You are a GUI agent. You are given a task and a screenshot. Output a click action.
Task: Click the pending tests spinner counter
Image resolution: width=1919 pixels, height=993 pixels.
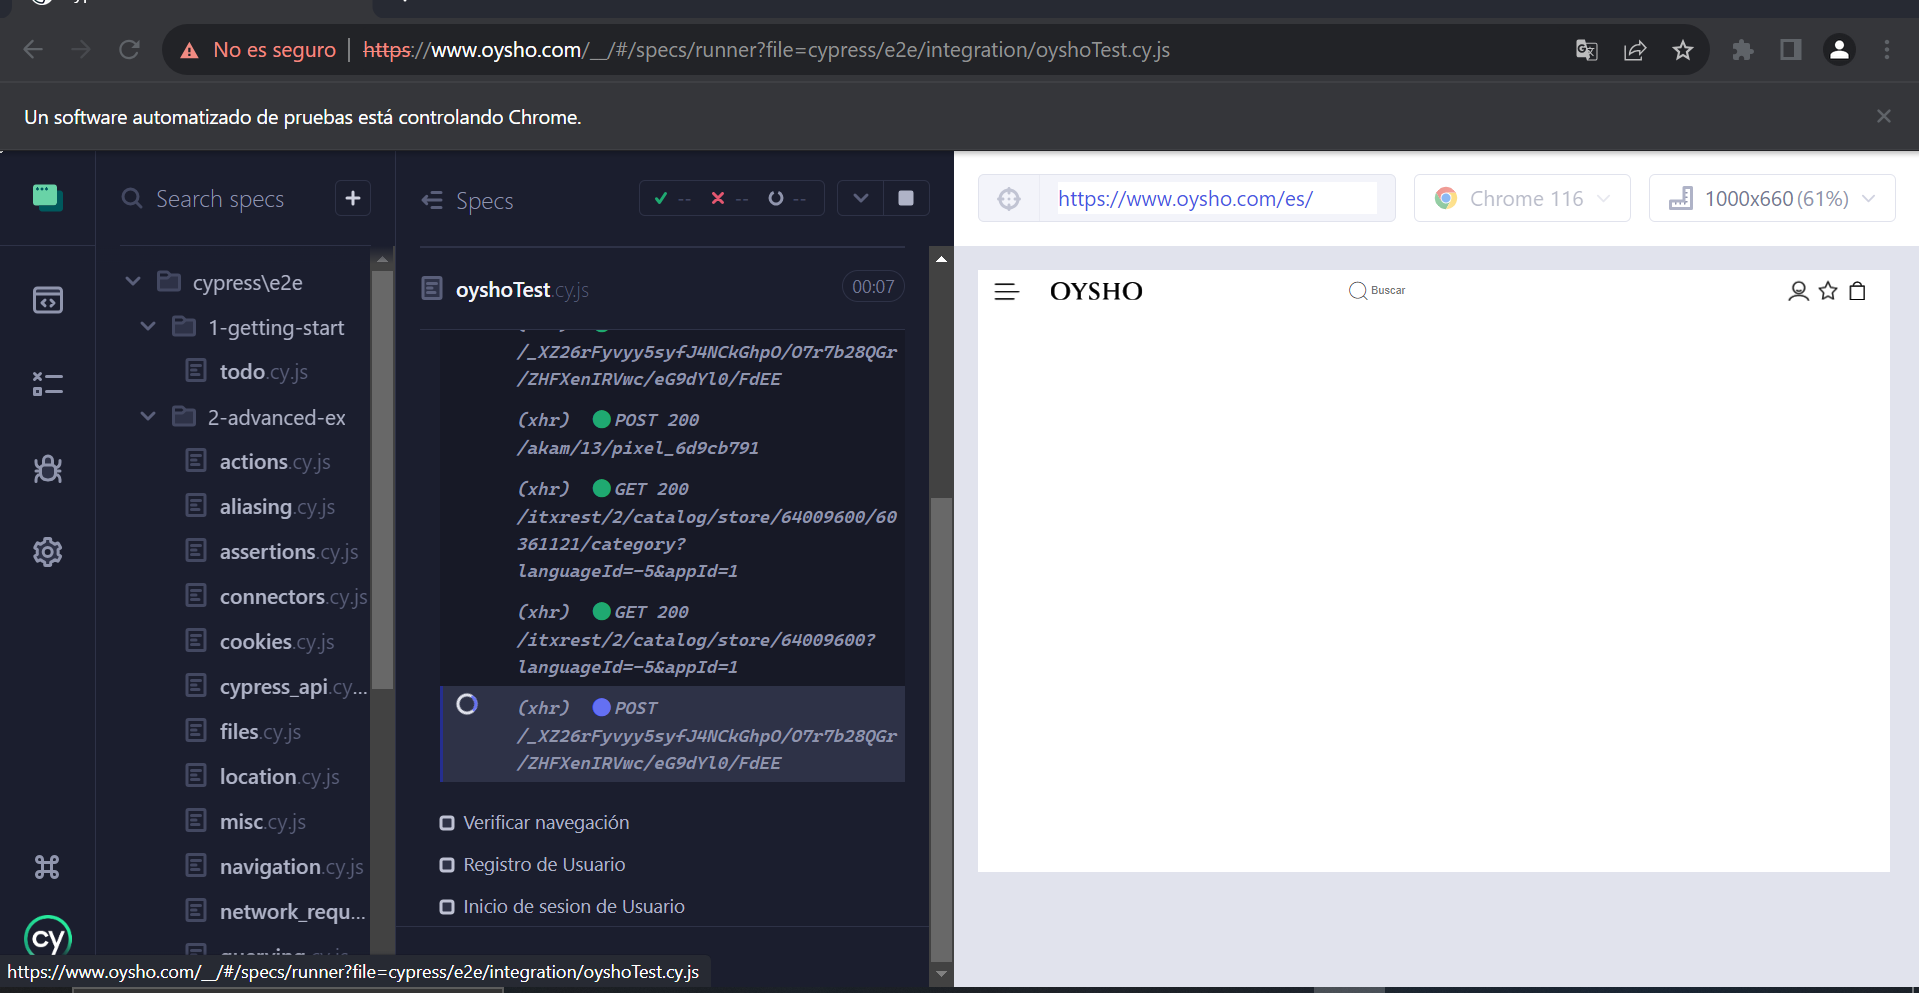[x=787, y=198]
